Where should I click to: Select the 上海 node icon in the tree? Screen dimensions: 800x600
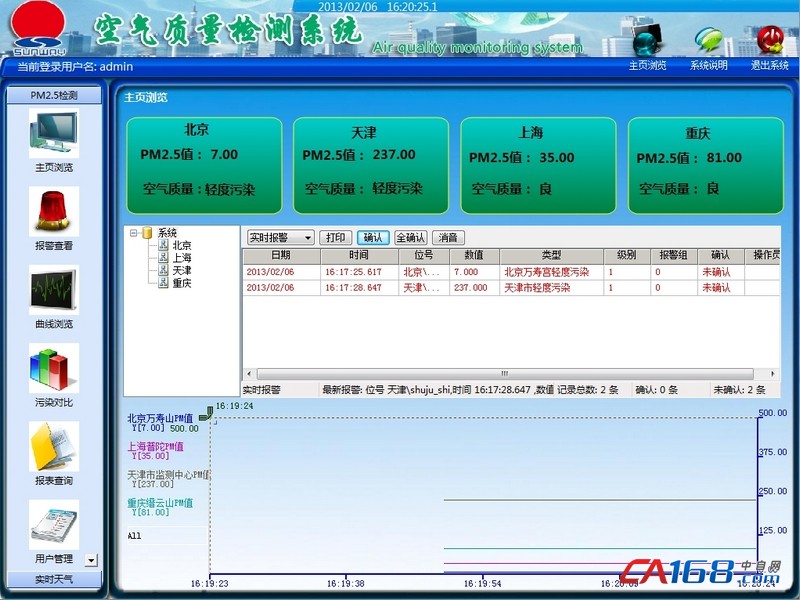pos(163,258)
